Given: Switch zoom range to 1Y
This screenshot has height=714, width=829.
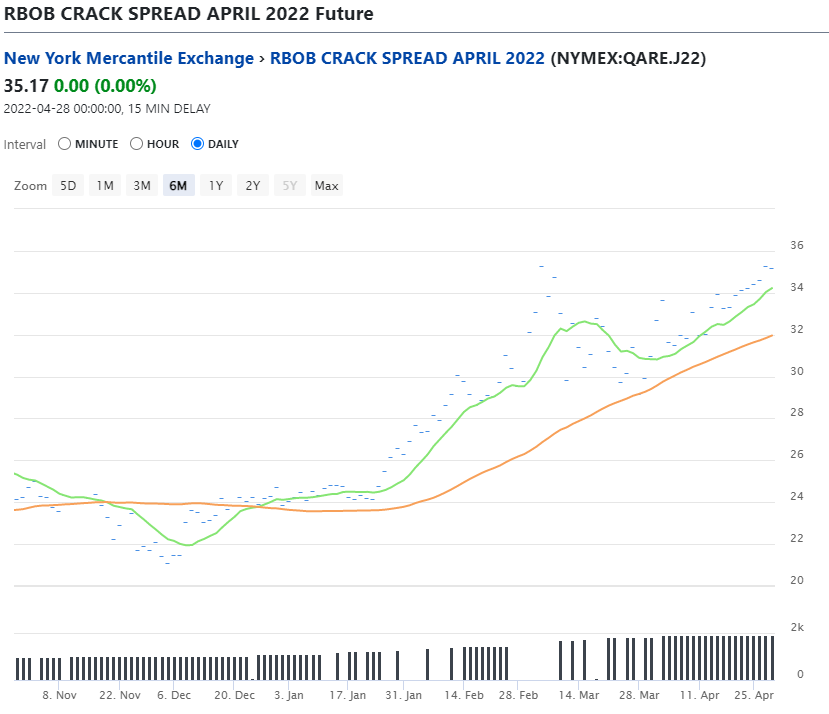Looking at the screenshot, I should 216,186.
